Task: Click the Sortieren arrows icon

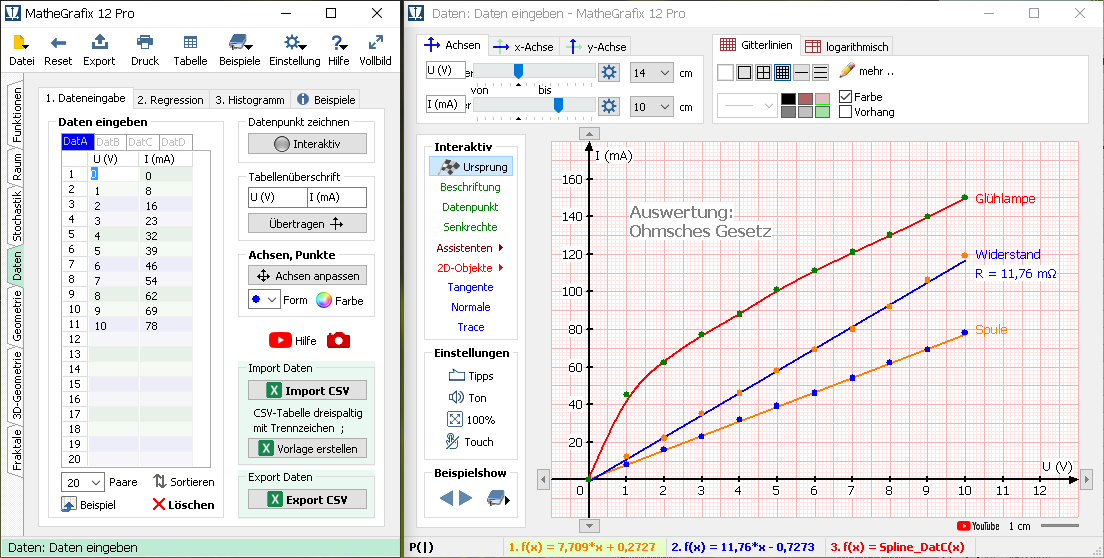Action: tap(160, 482)
